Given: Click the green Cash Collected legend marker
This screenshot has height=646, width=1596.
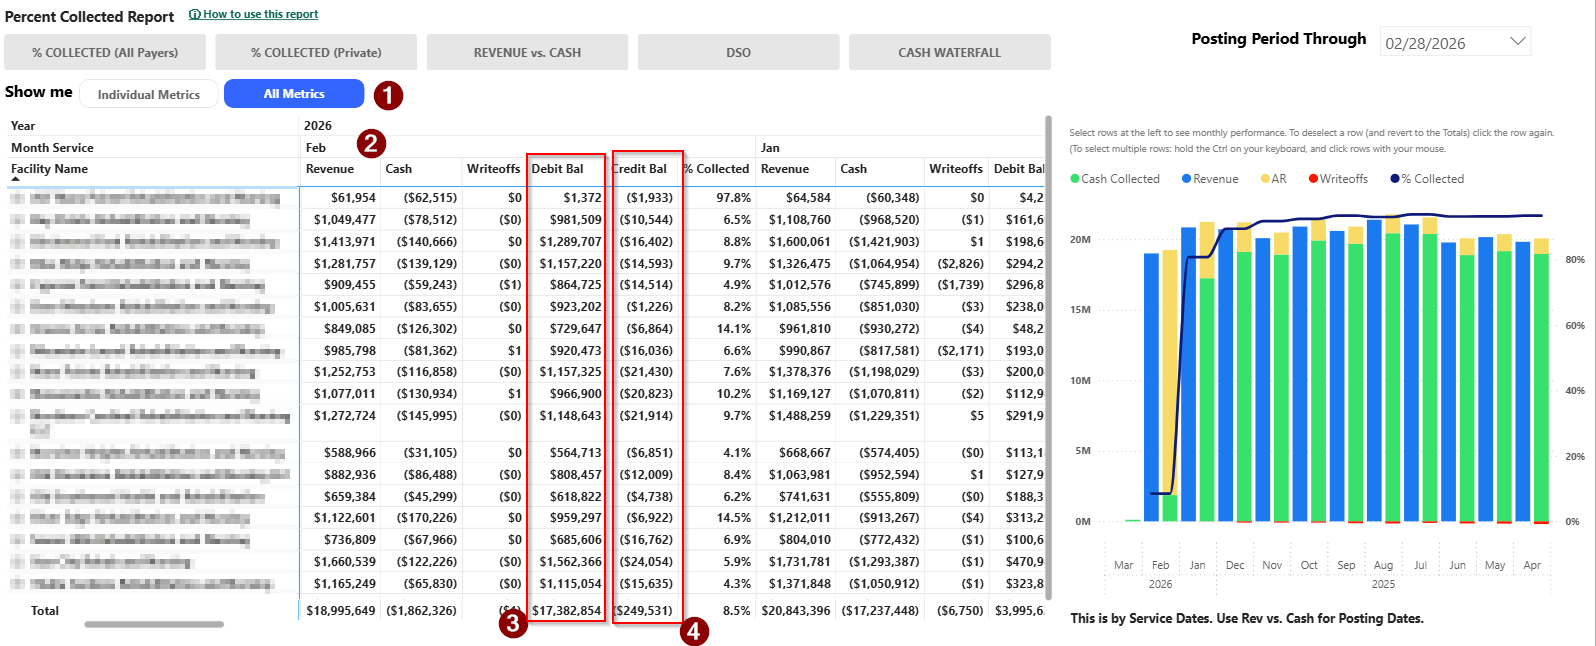Looking at the screenshot, I should pyautogui.click(x=1075, y=179).
